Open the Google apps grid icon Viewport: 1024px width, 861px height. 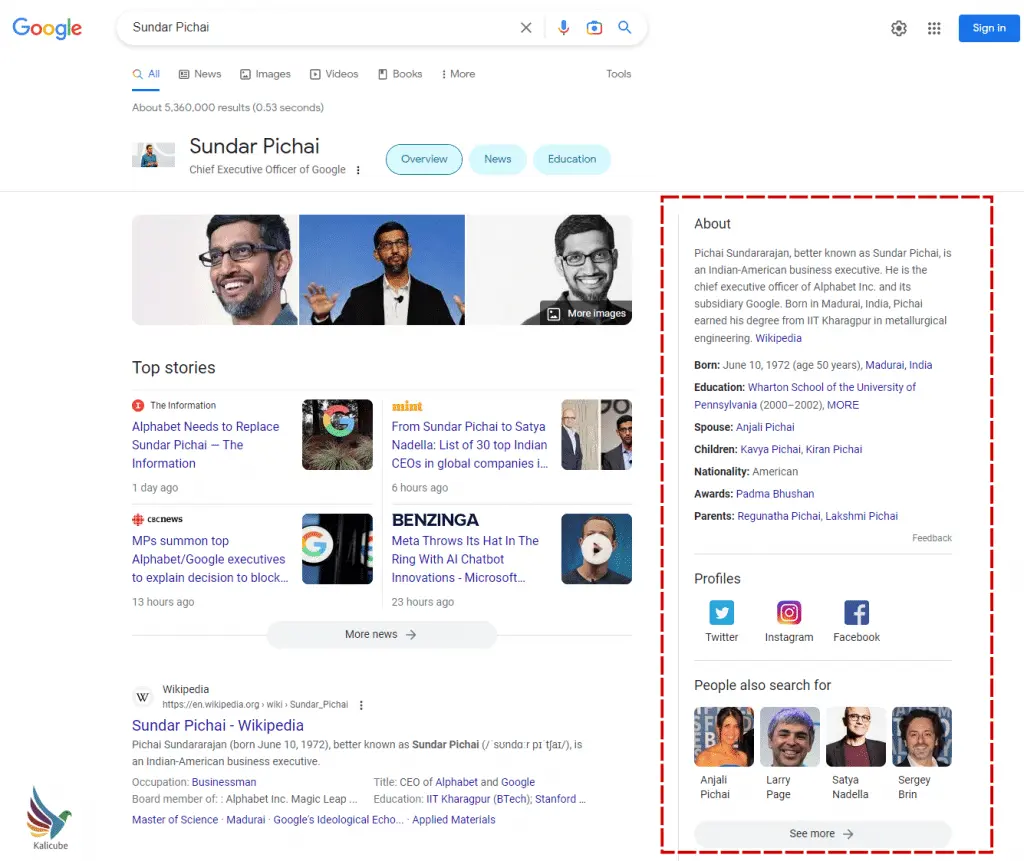pyautogui.click(x=934, y=28)
